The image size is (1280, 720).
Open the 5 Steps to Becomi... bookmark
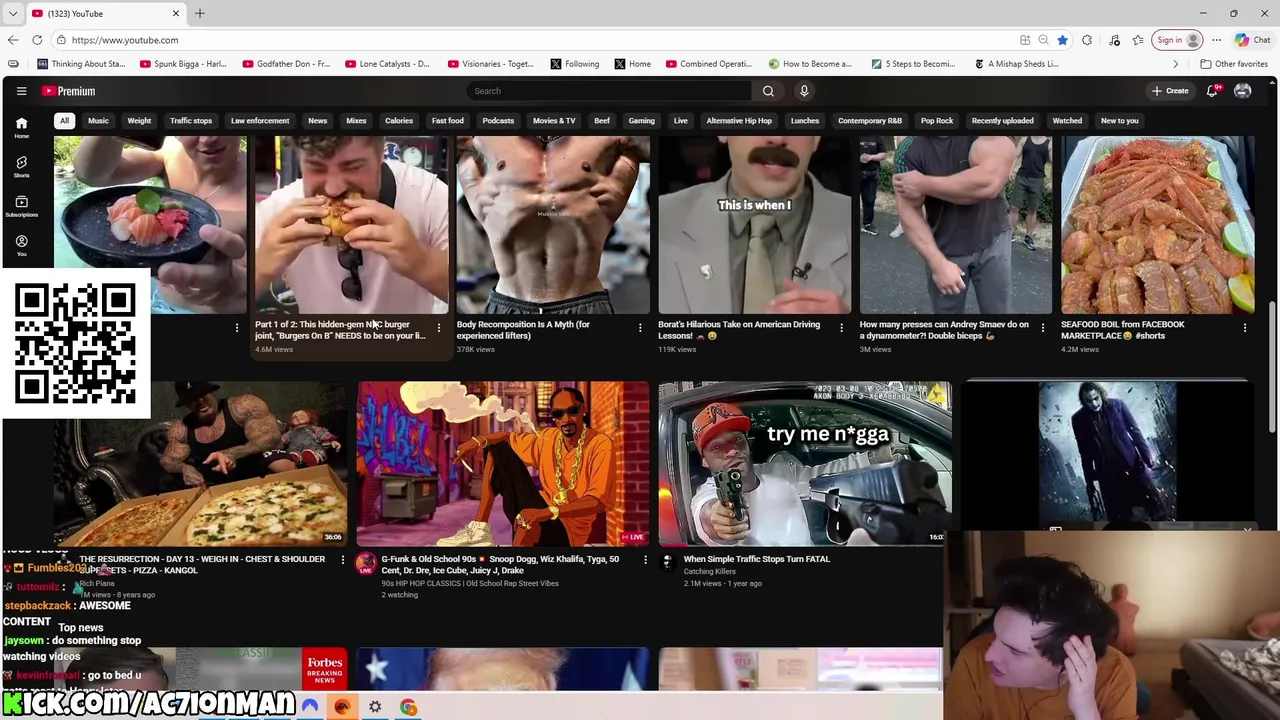click(913, 64)
